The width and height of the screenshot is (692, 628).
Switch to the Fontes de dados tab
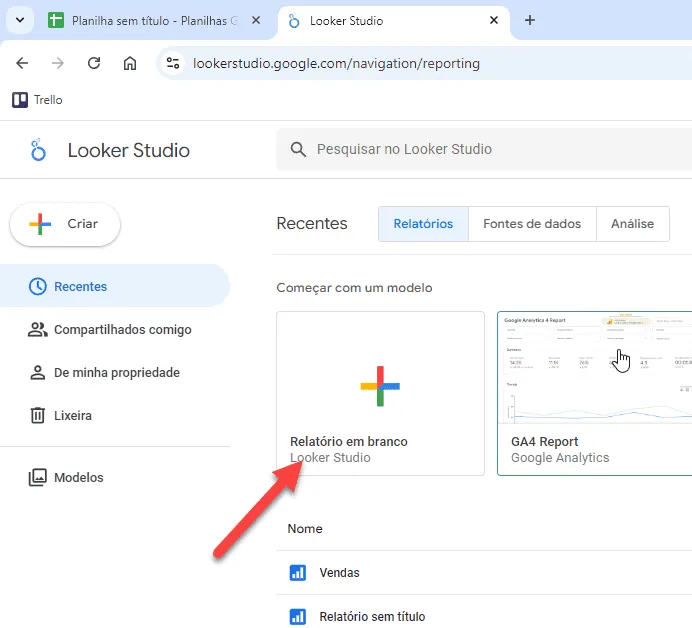click(532, 224)
